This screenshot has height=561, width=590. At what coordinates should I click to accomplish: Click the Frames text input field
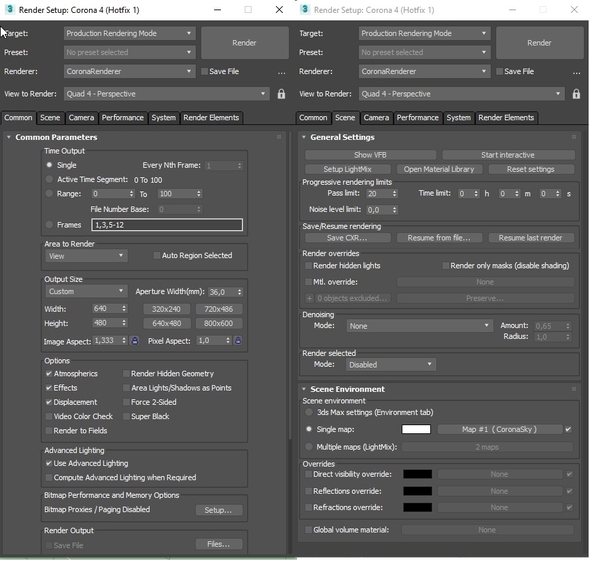click(x=167, y=225)
